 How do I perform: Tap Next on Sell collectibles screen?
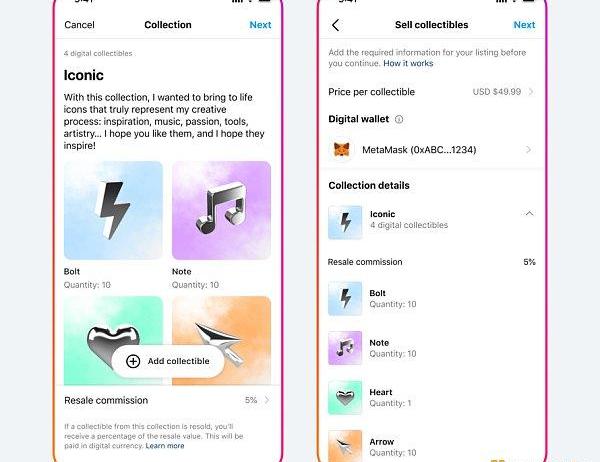[524, 25]
